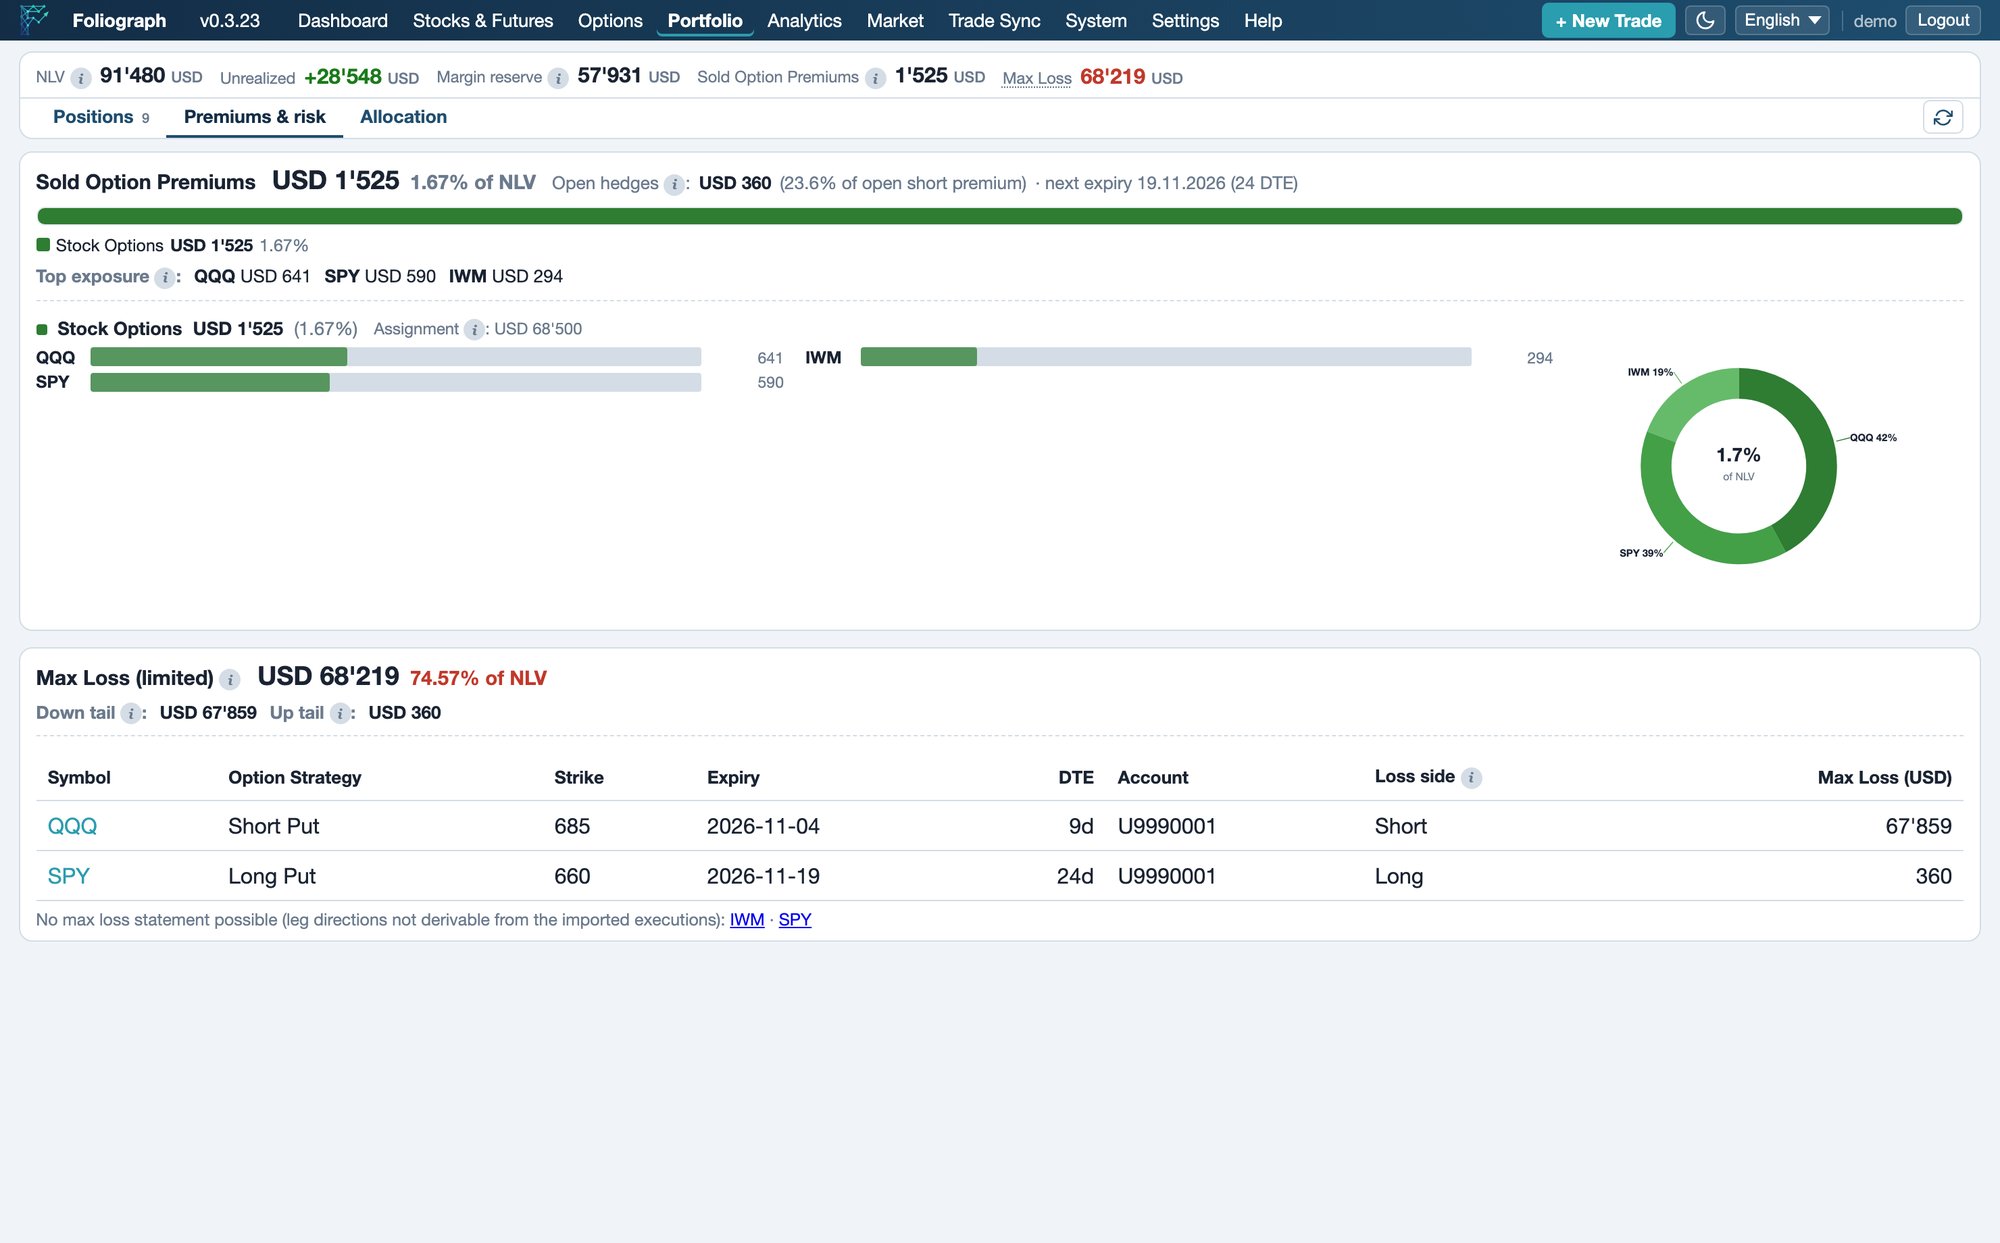2000x1243 pixels.
Task: Show the Loss side info icon
Action: tap(1471, 778)
